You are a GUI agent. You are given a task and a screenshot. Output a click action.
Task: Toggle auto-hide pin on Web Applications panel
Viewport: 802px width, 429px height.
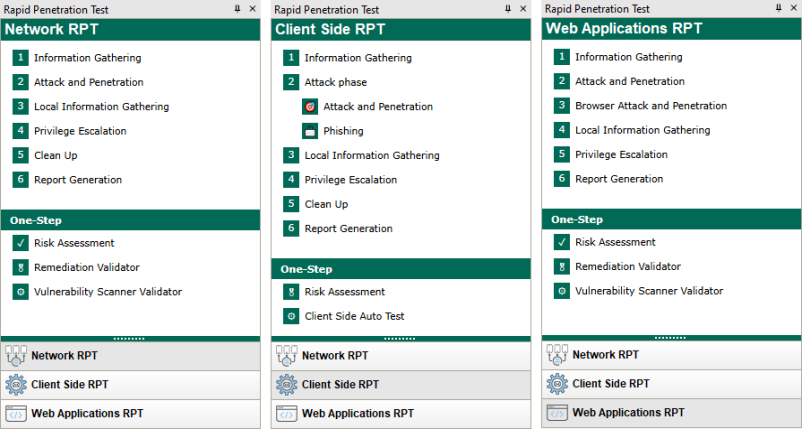(x=778, y=8)
